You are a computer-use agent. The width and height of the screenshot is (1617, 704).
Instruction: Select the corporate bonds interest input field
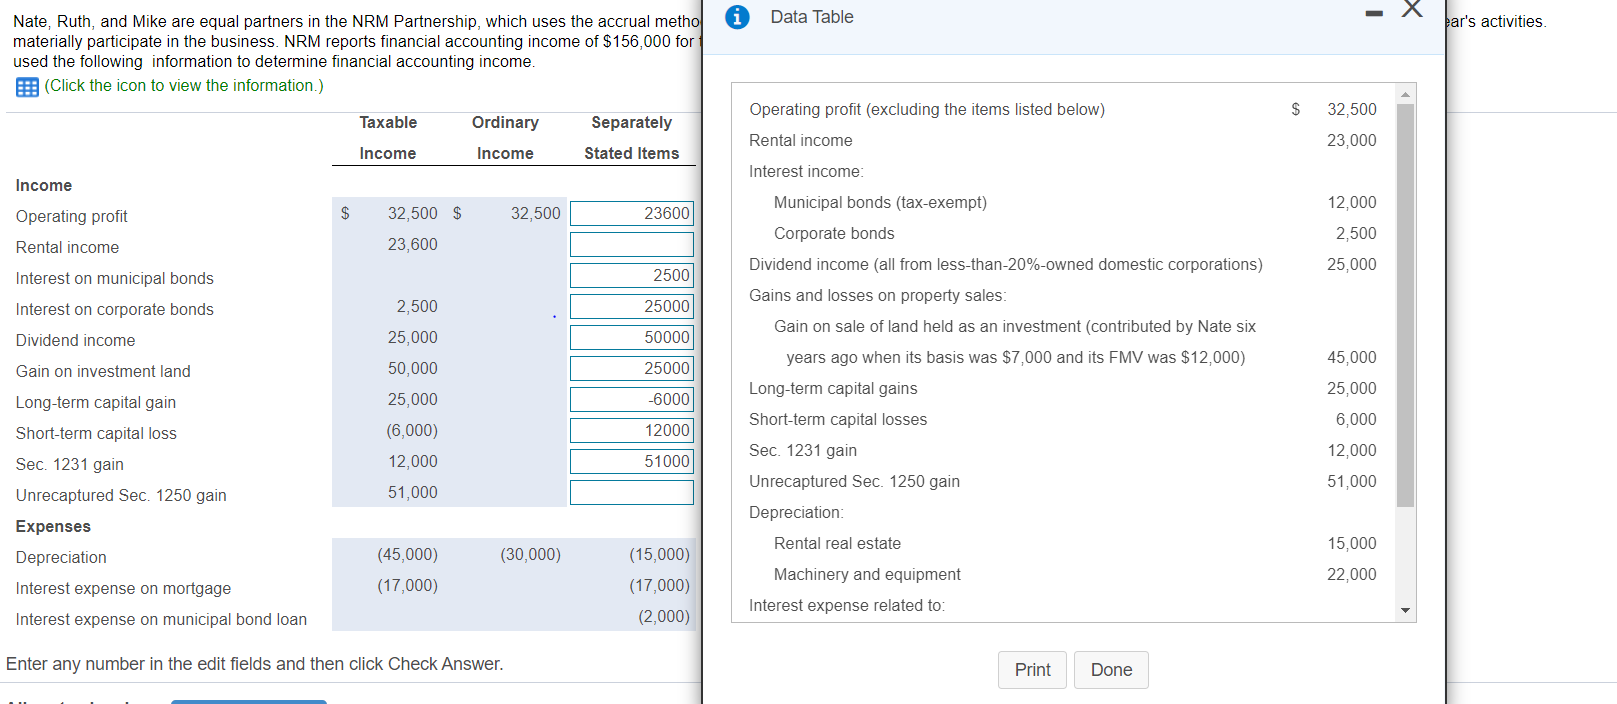[x=632, y=306]
